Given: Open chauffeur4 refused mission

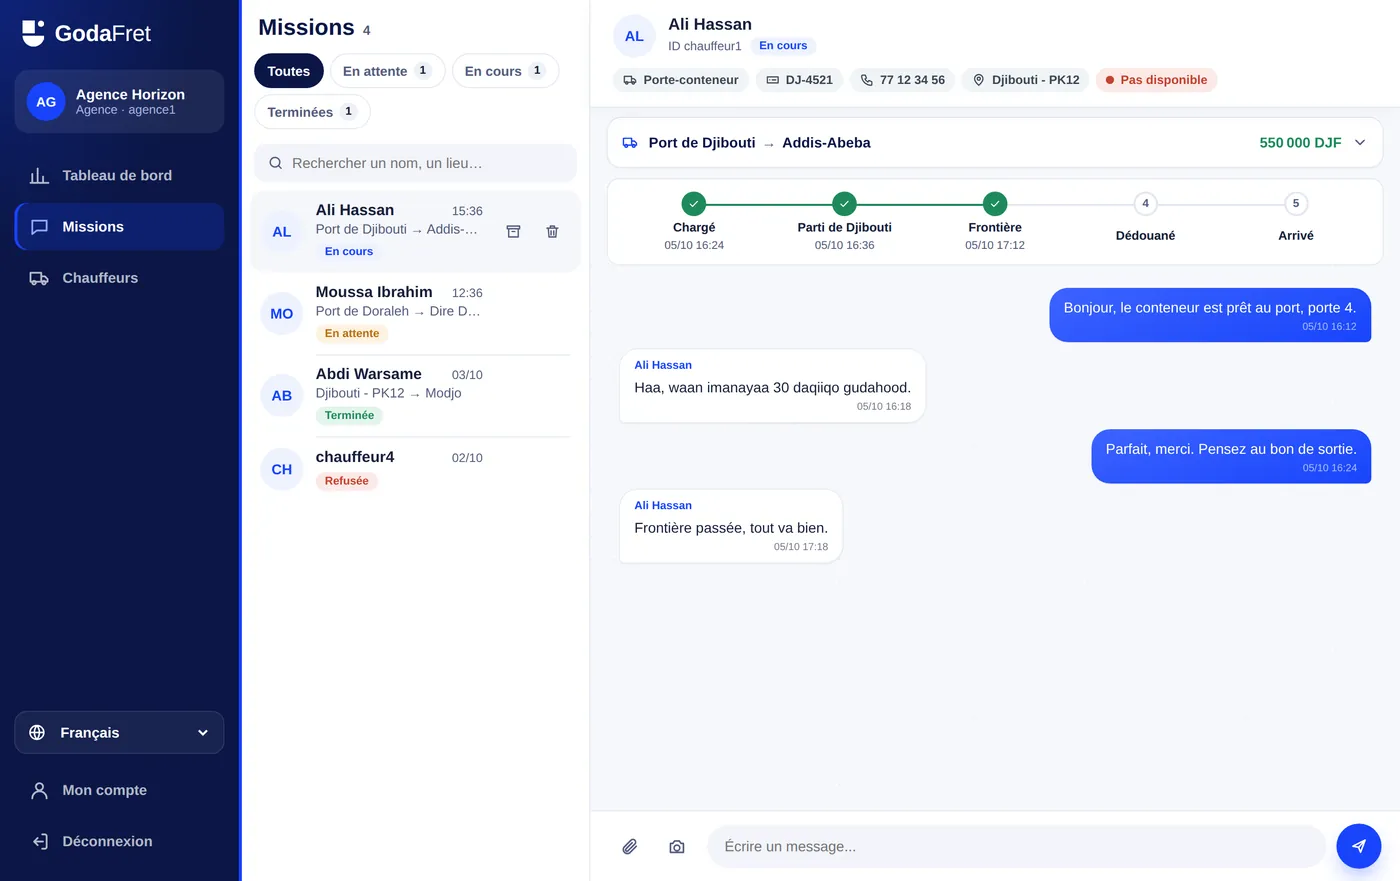Looking at the screenshot, I should (x=415, y=469).
